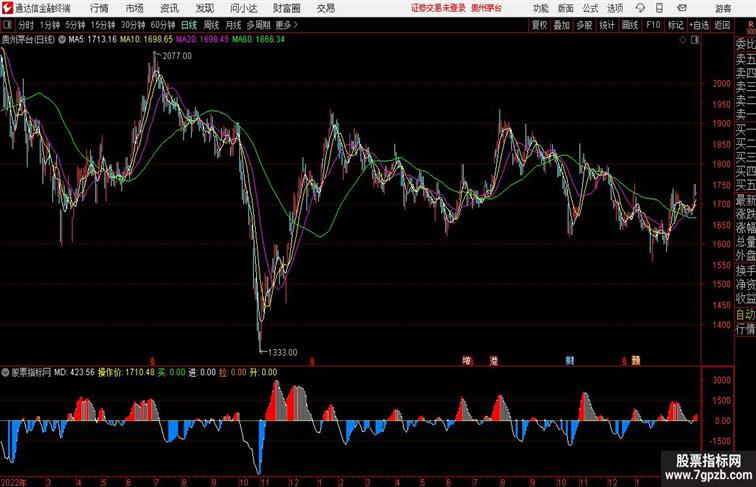This screenshot has width=756, height=487.
Task: Switch to the 30分钟 period tab
Action: [x=133, y=25]
